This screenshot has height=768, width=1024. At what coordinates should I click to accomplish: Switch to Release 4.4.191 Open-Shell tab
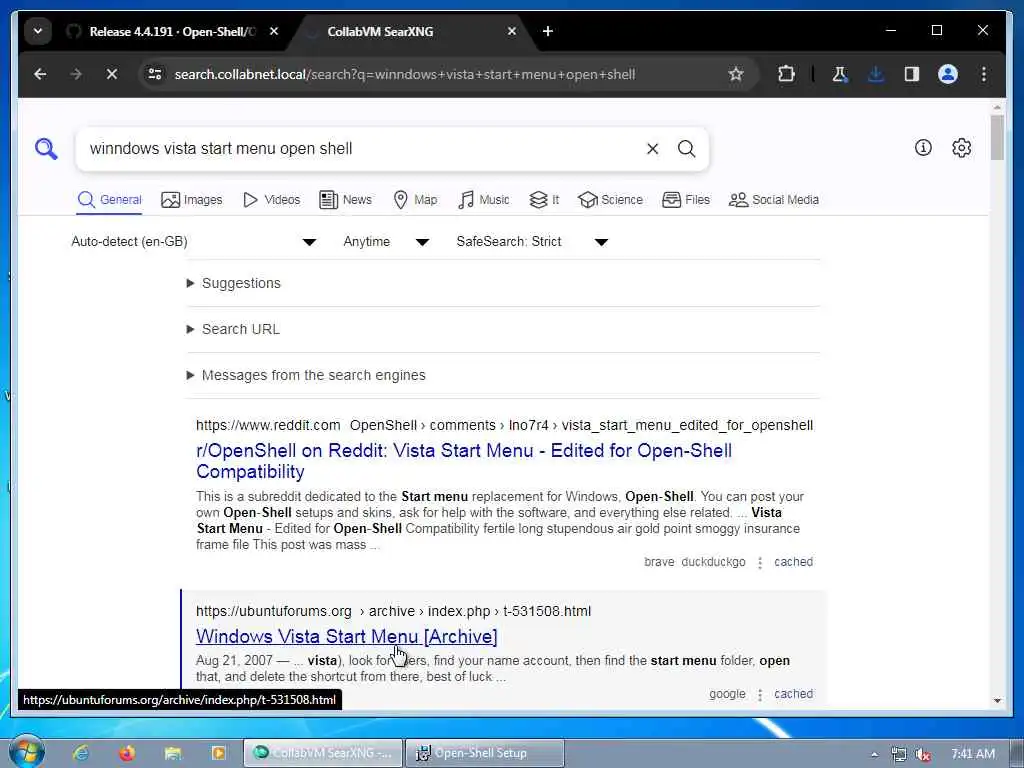coord(171,31)
